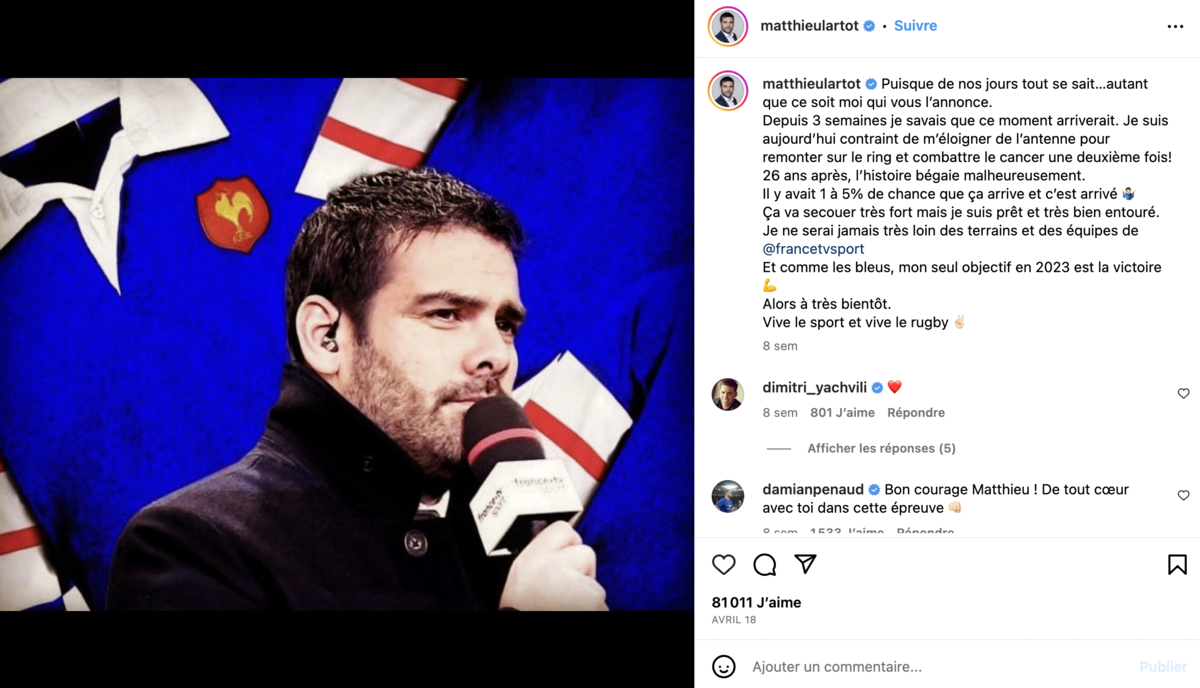Open matthieulartot's header profile picture

pyautogui.click(x=728, y=27)
